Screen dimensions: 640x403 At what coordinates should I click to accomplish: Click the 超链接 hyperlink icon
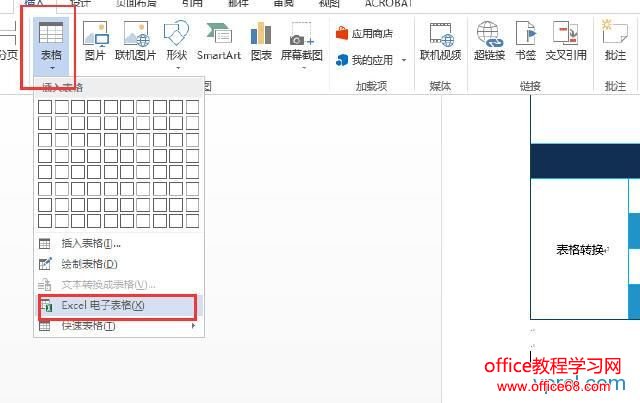[x=490, y=41]
